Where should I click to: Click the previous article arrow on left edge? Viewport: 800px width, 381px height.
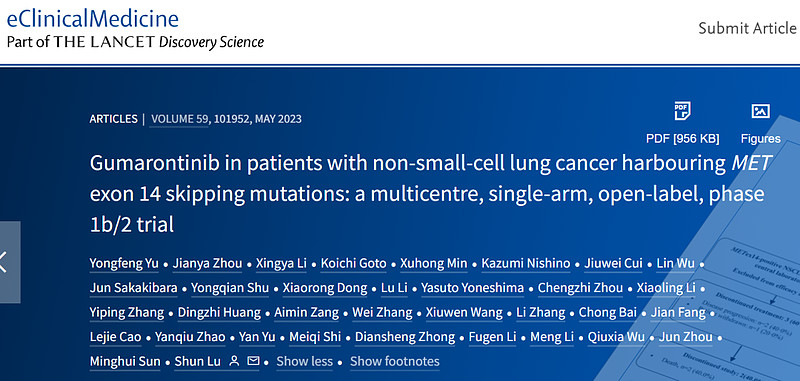(x=10, y=262)
